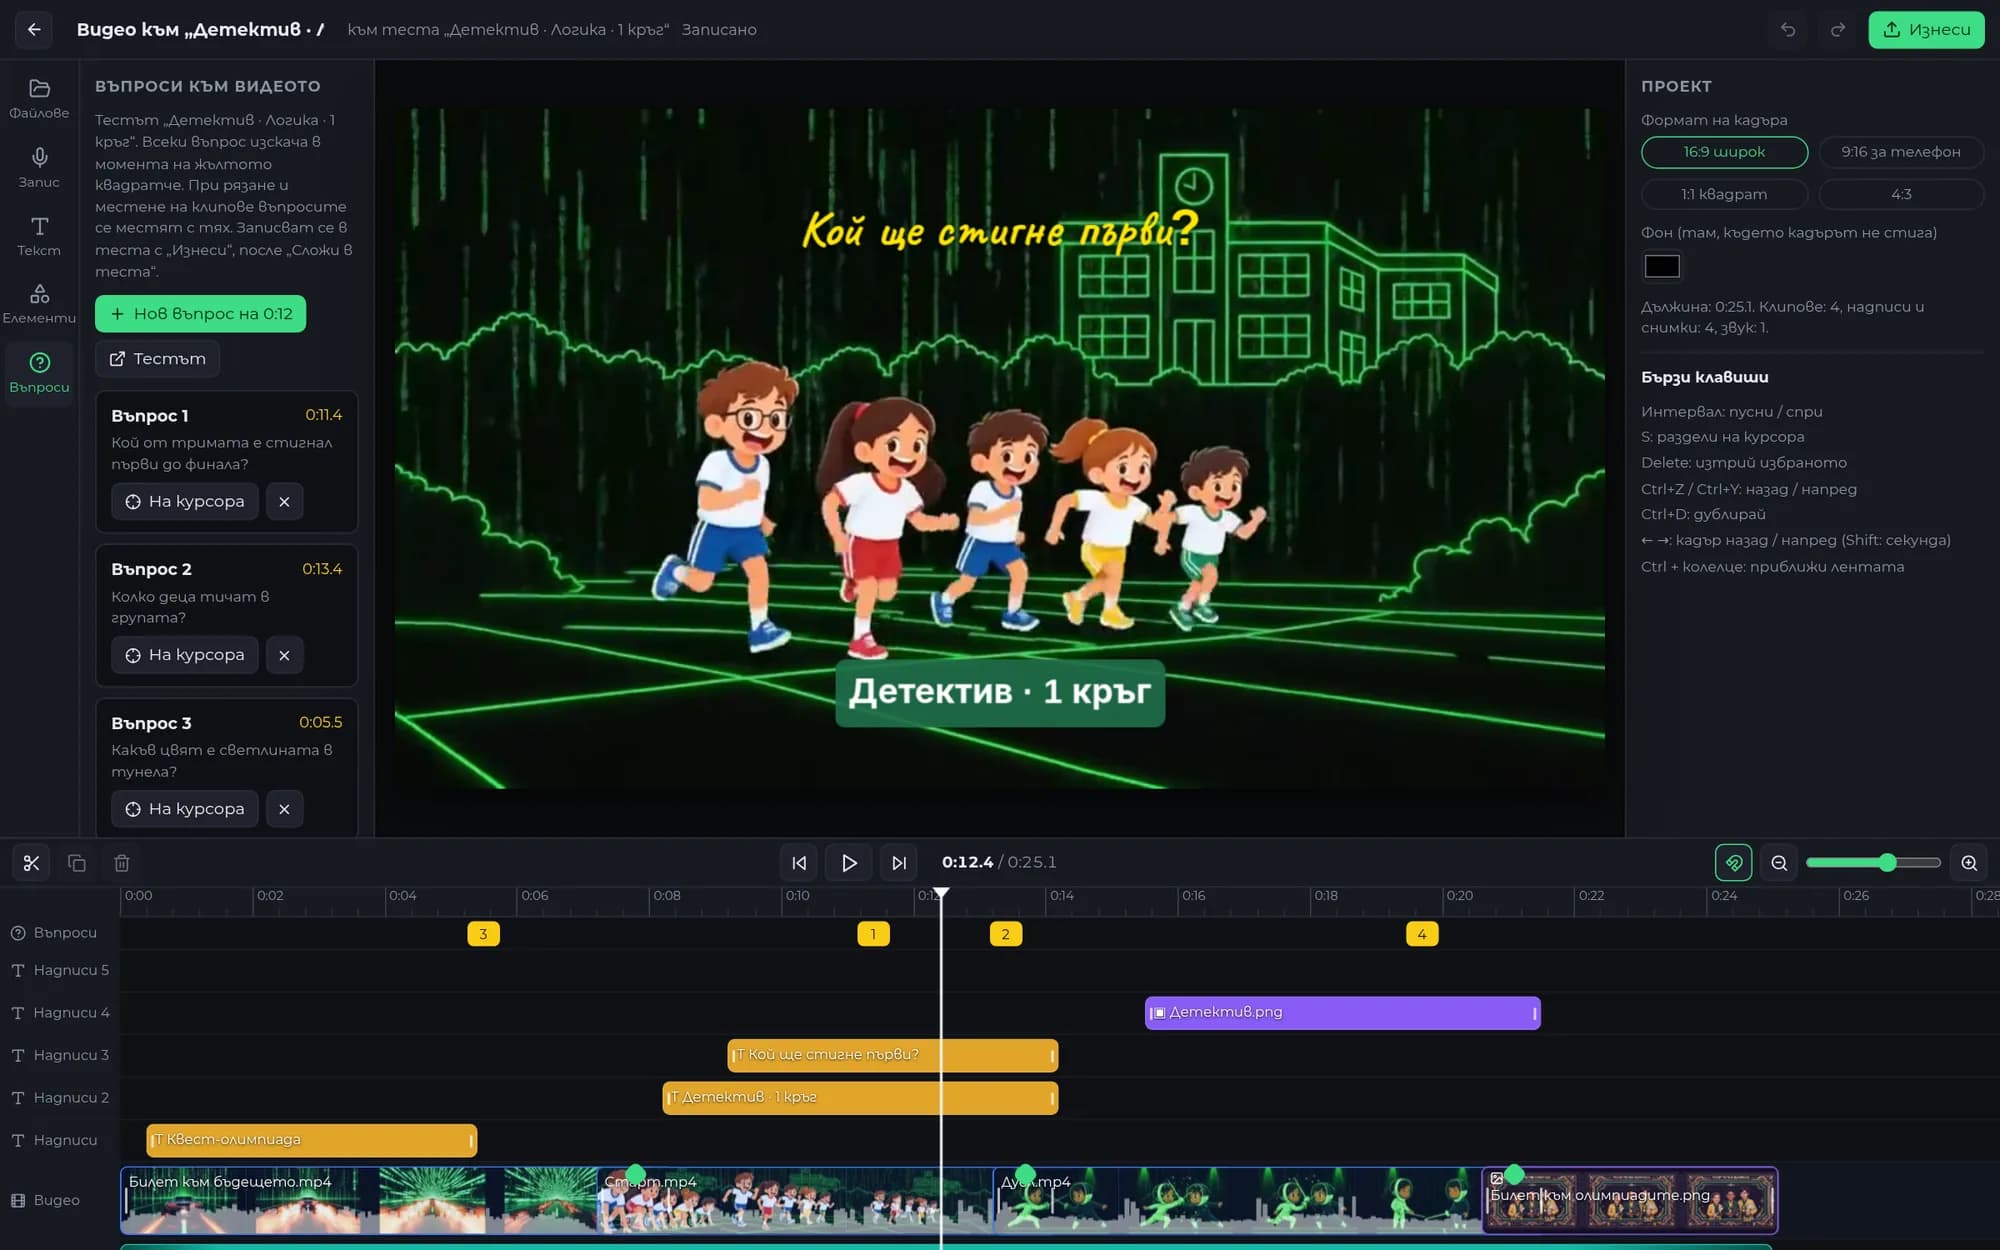Screen dimensions: 2000x1250
Task: Set Въпрос 1 to cursor position
Action: 185,502
